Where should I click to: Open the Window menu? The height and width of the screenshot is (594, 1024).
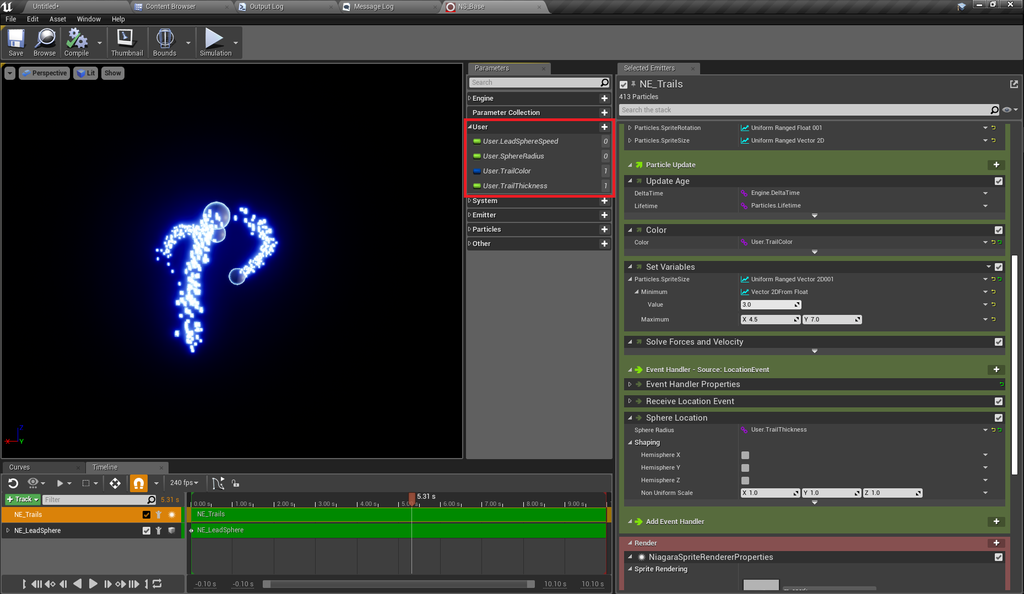89,19
